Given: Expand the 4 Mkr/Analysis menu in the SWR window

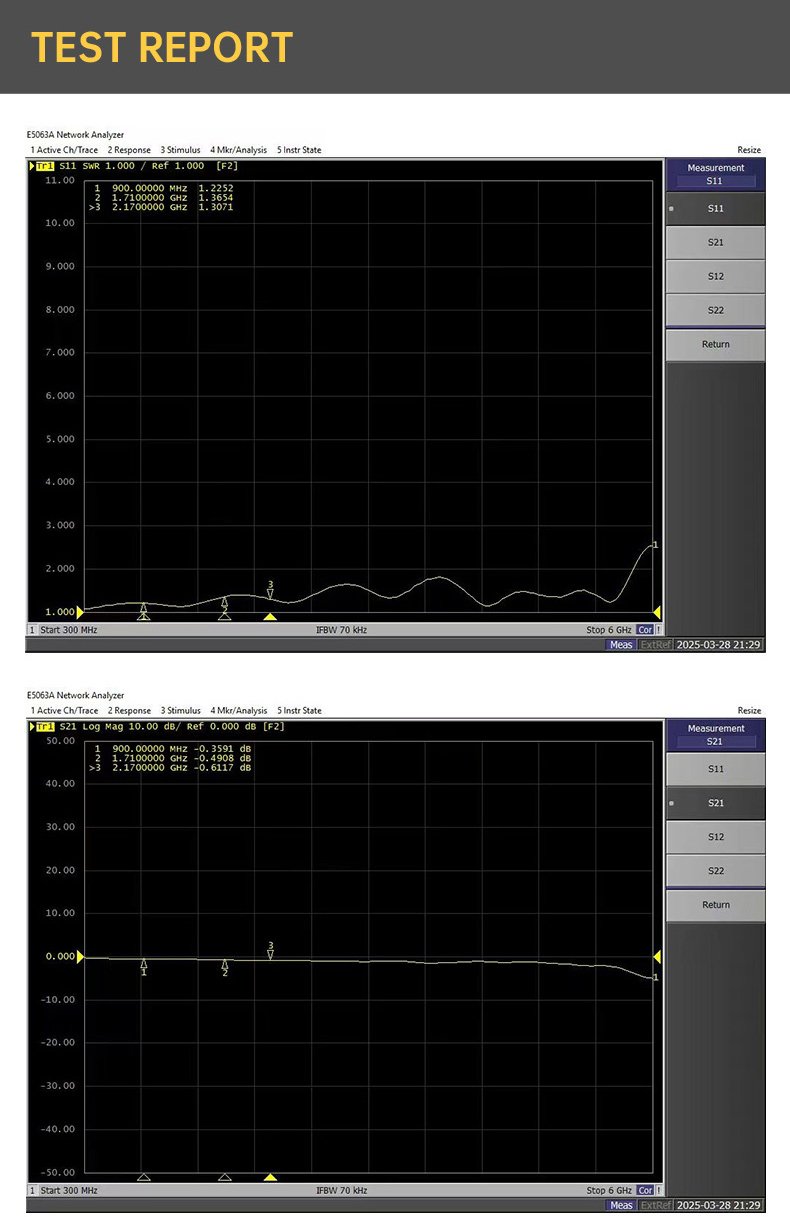Looking at the screenshot, I should (238, 150).
